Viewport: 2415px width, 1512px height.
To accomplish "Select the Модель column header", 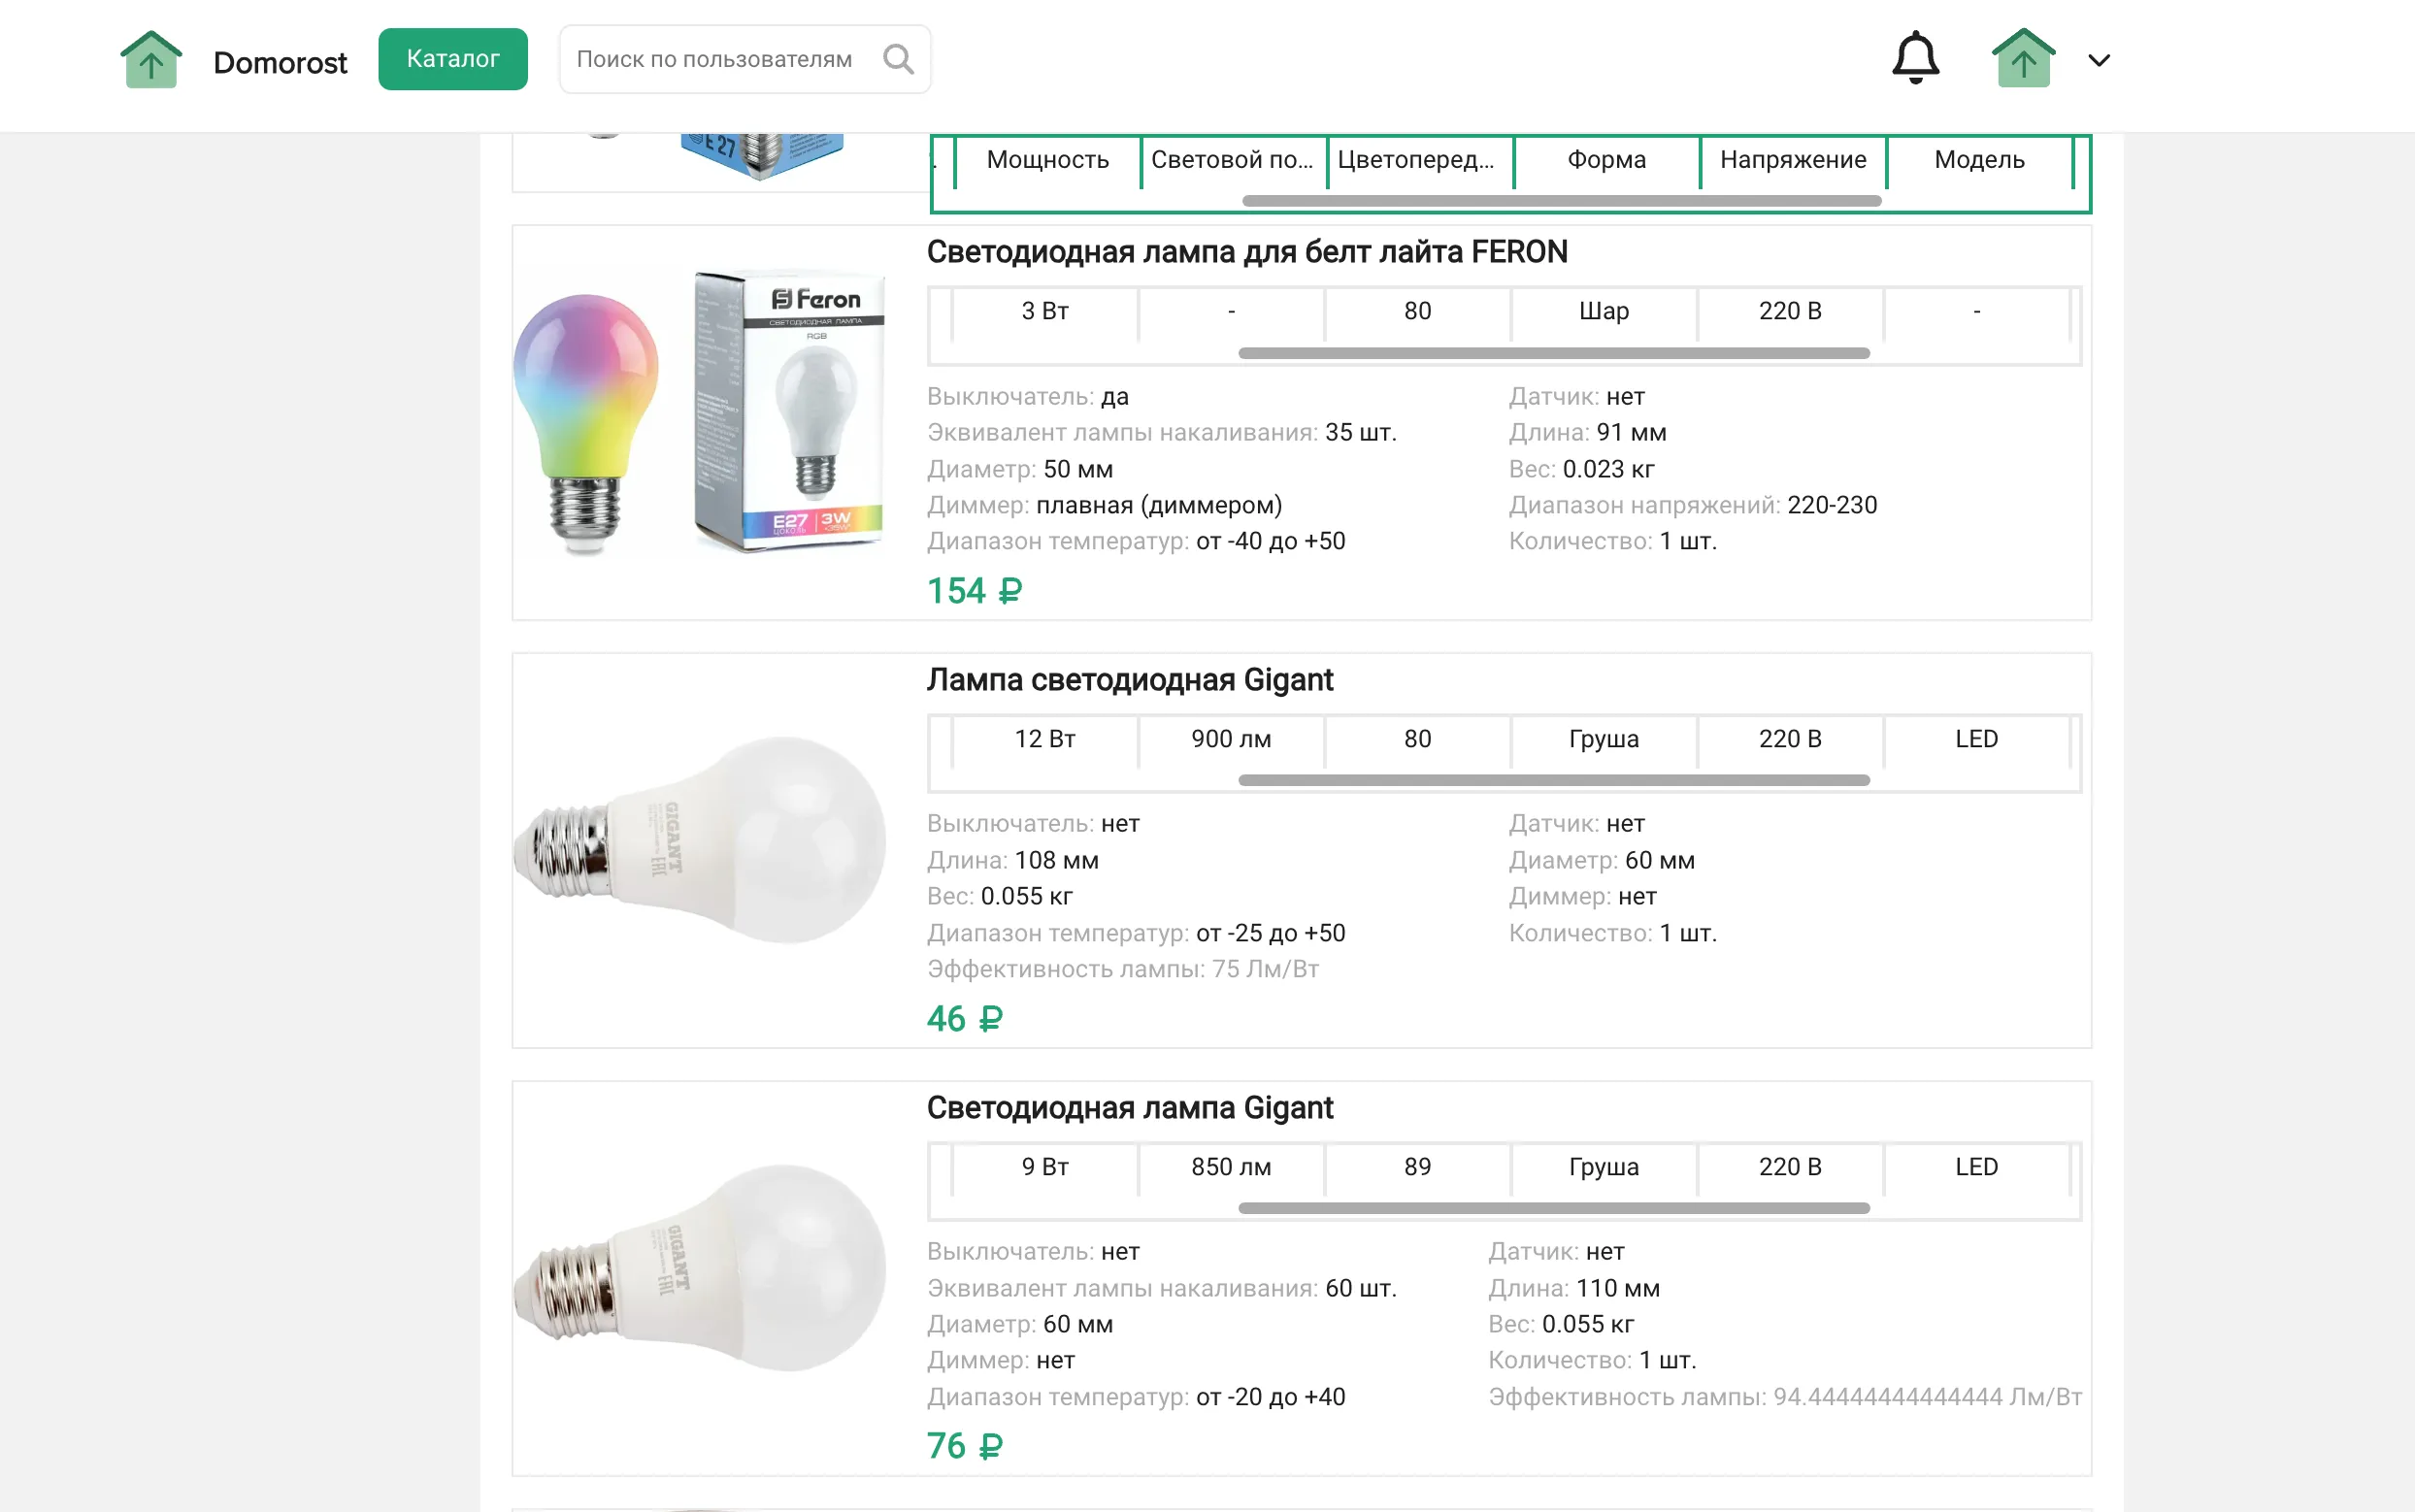I will (1978, 160).
